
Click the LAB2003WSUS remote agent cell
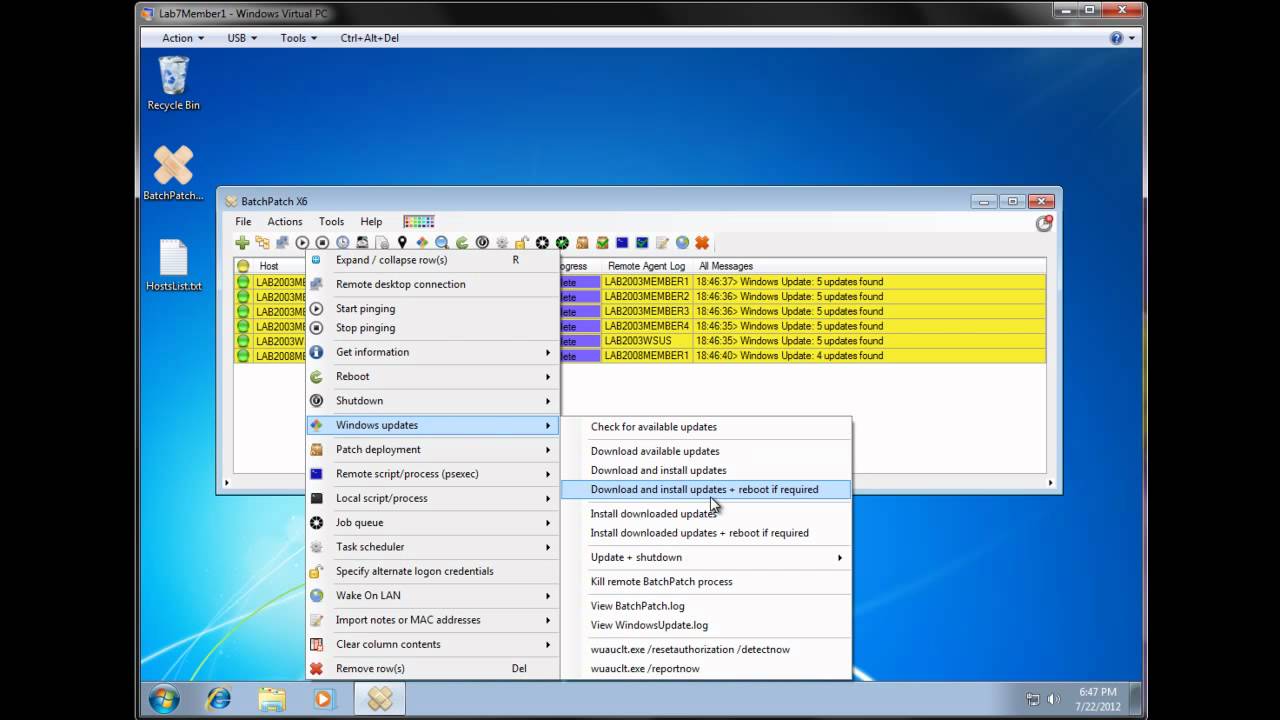pos(647,341)
